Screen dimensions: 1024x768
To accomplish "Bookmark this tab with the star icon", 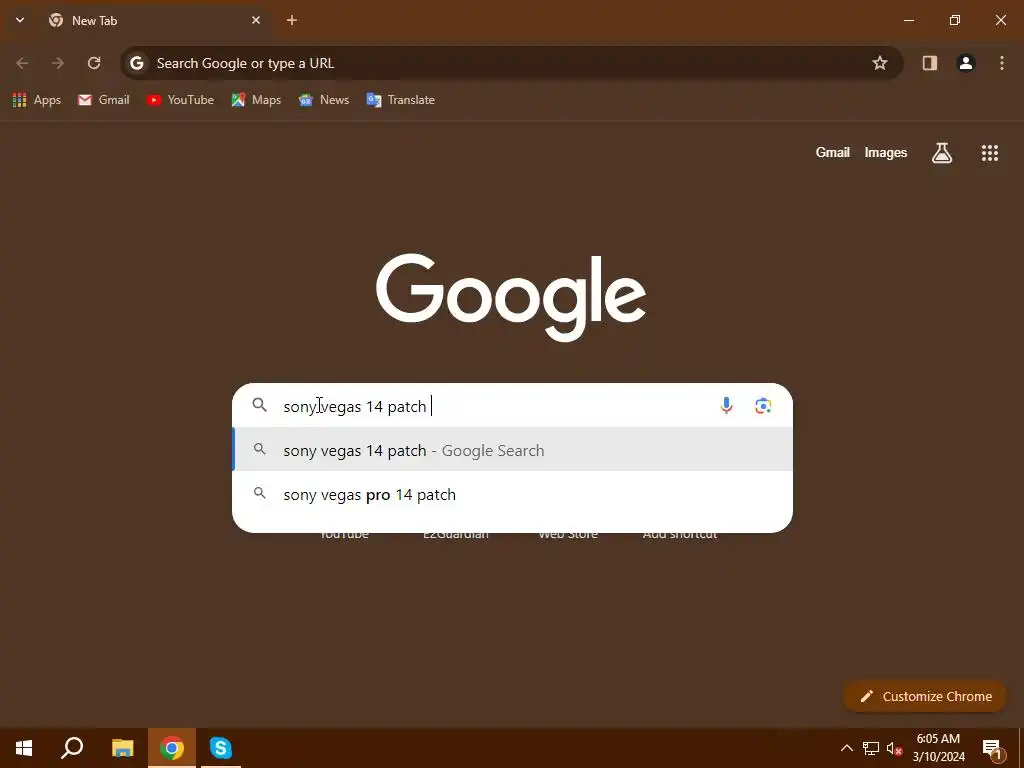I will tap(880, 63).
